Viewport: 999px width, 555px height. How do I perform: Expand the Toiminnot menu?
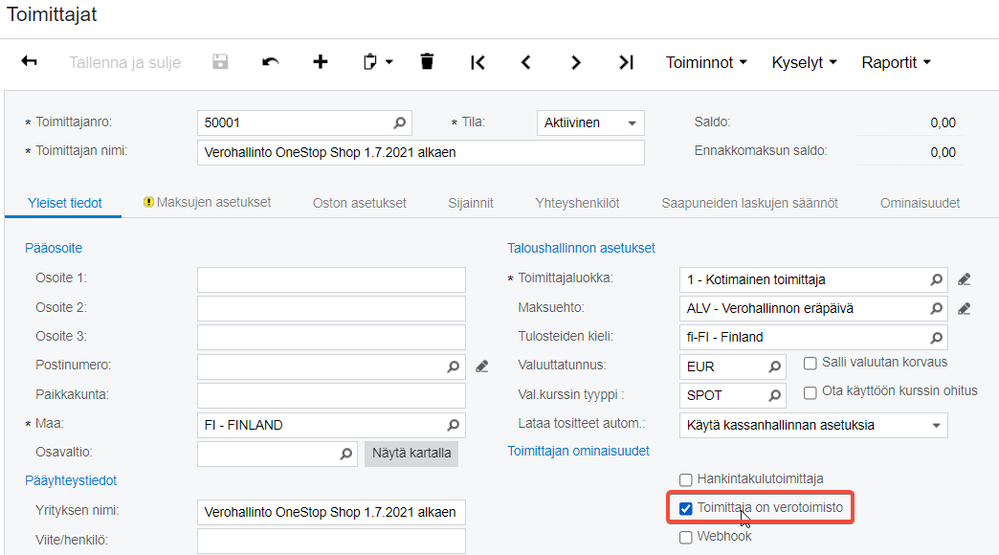pos(706,62)
